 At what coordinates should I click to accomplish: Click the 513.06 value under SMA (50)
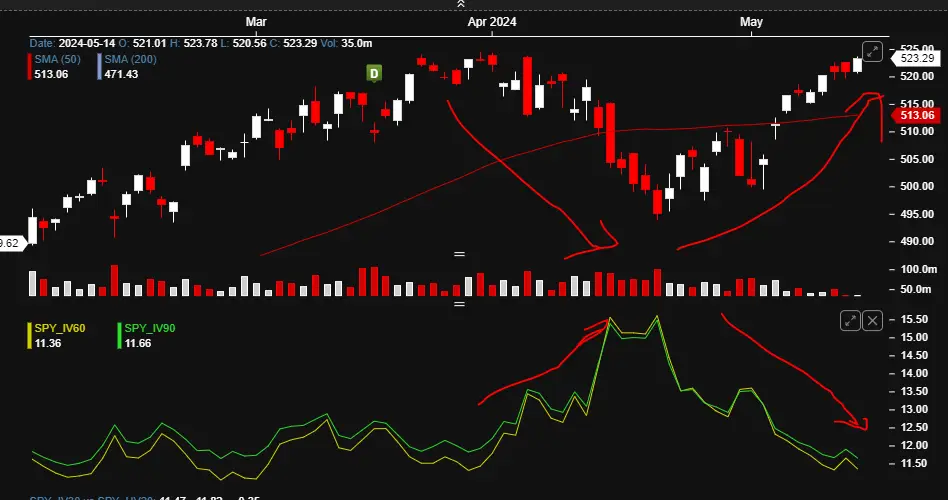pyautogui.click(x=51, y=74)
